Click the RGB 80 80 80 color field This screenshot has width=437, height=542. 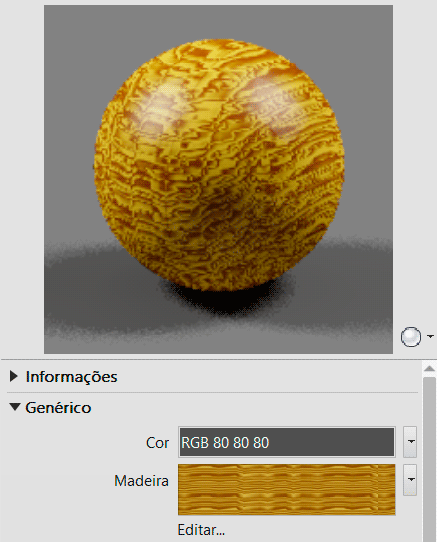287,442
